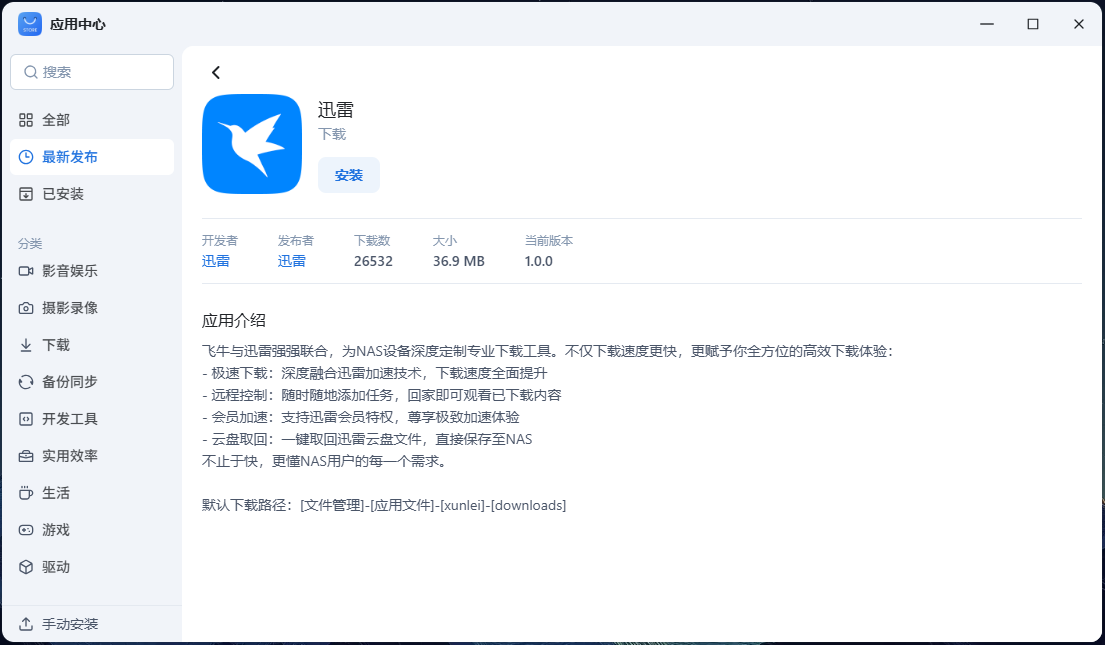Open the 生活 category icon
The width and height of the screenshot is (1105, 645).
27,492
